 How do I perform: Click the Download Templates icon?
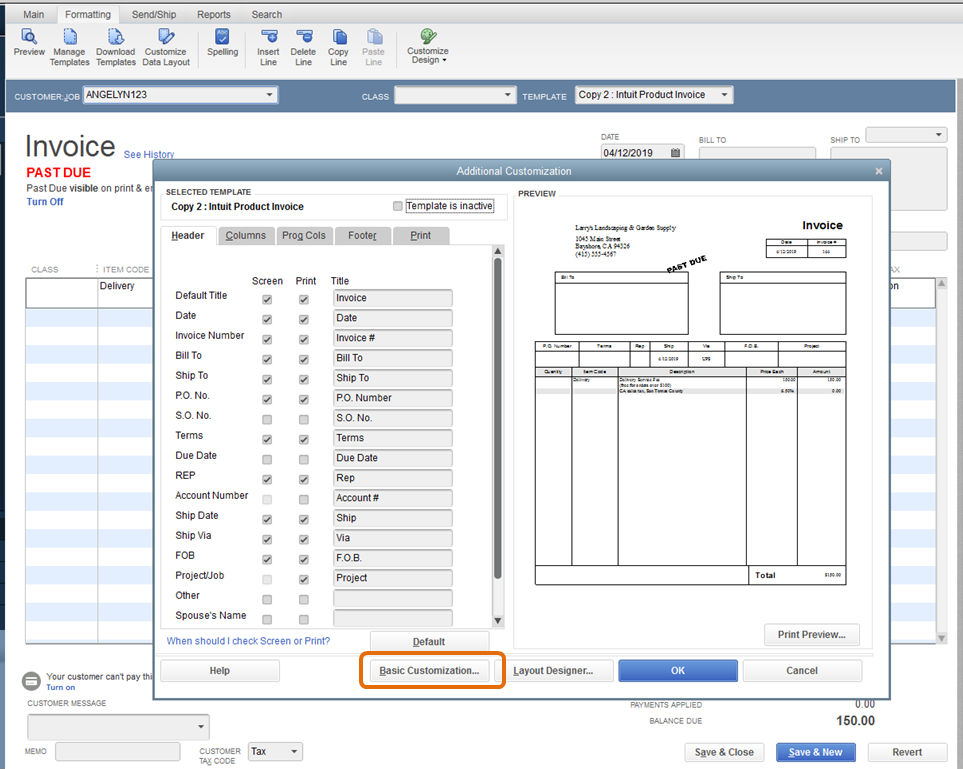click(x=116, y=42)
